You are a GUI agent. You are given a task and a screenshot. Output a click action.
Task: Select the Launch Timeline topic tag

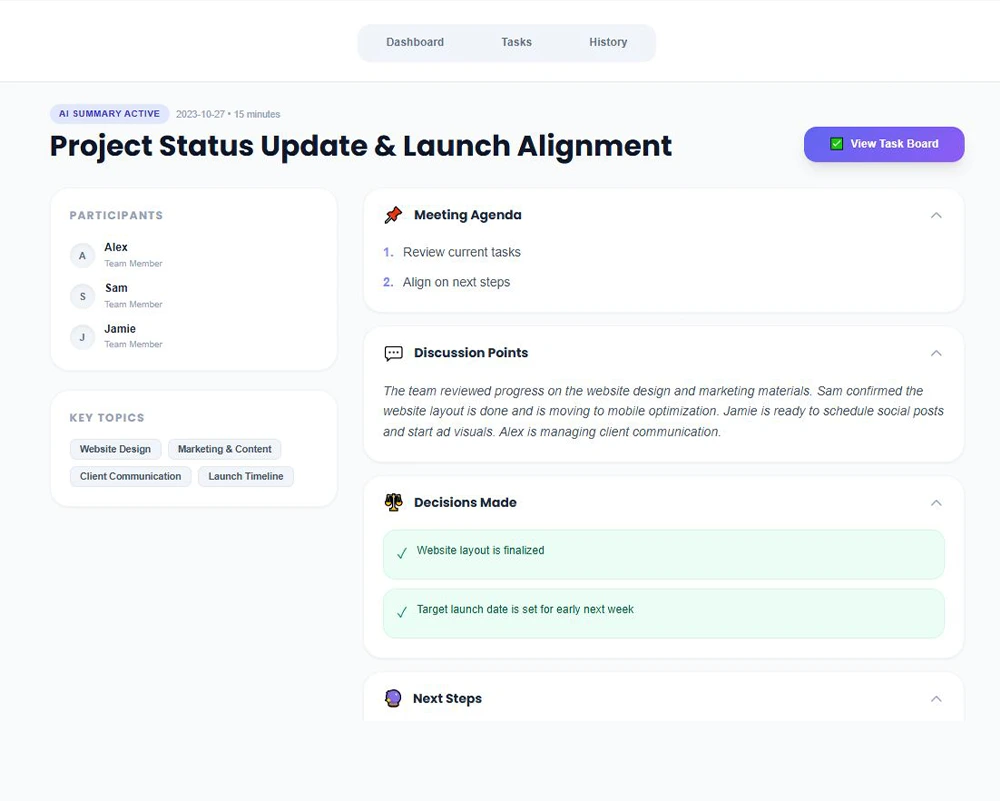pos(246,476)
